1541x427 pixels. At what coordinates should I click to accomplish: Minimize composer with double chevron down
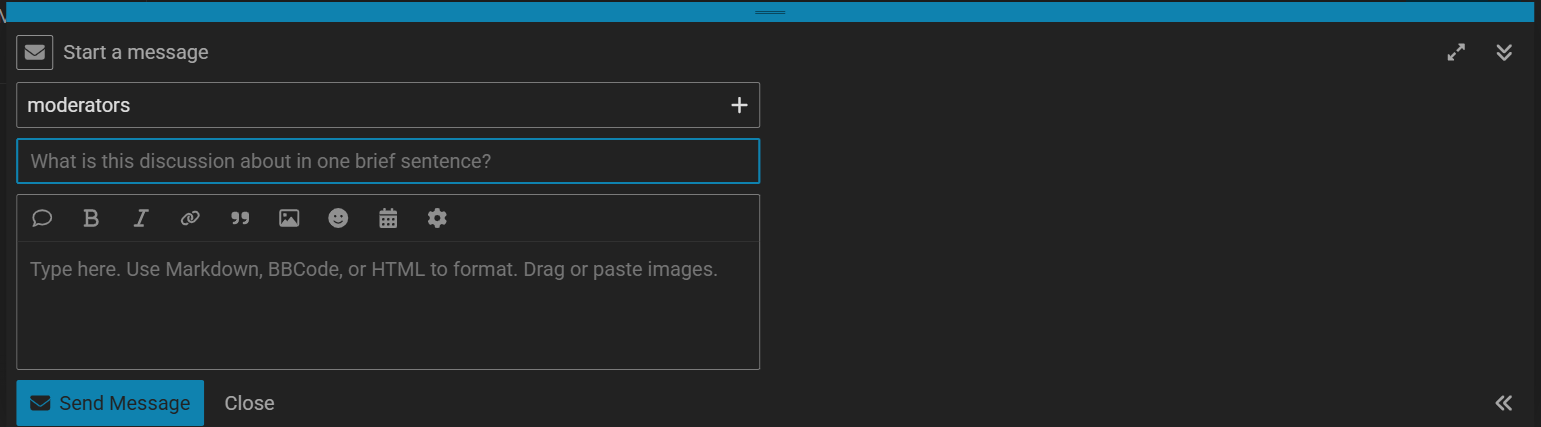(x=1503, y=52)
